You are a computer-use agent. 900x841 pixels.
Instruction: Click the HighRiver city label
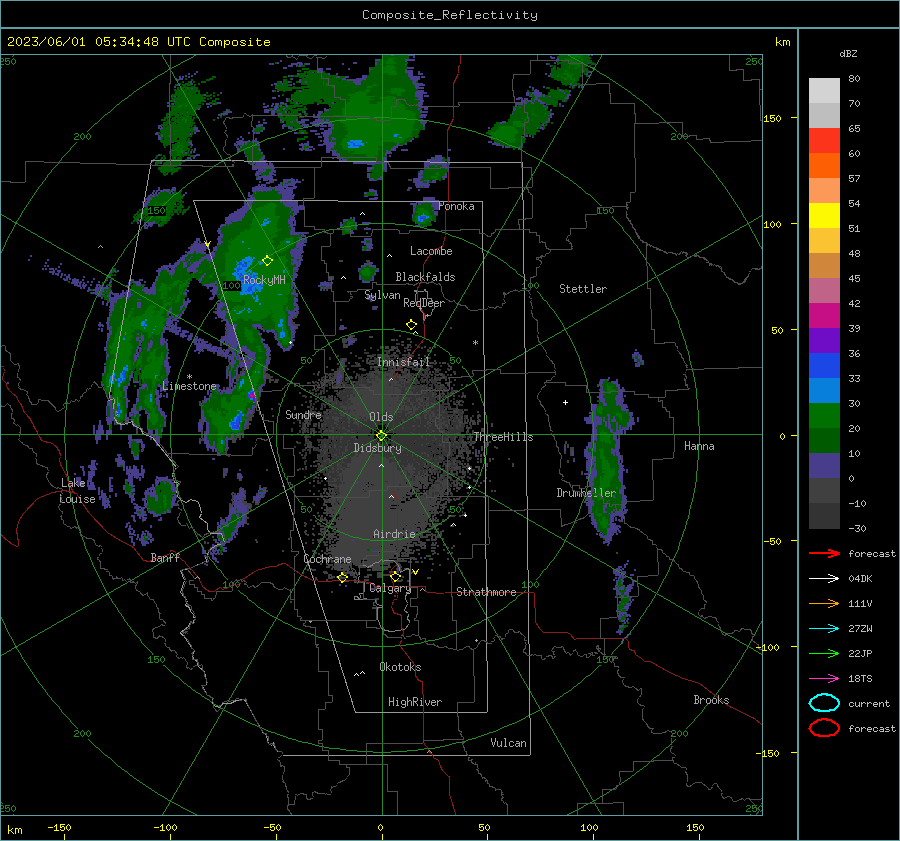click(x=415, y=702)
